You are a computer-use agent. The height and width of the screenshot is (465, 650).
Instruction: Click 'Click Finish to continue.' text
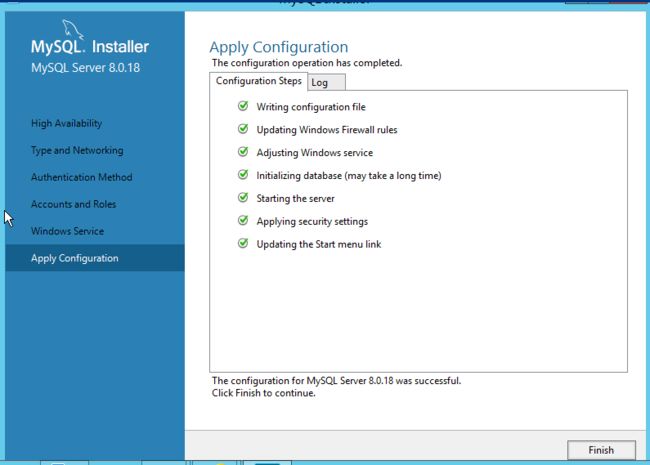point(264,393)
